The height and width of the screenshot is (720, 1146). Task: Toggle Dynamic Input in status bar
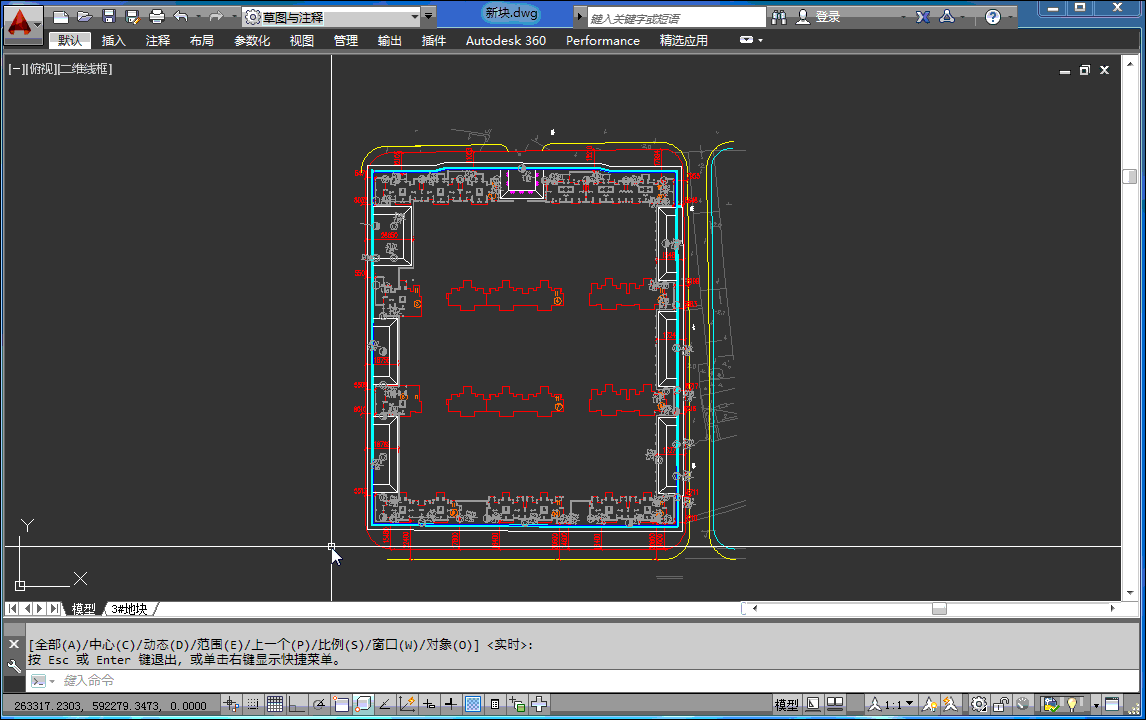point(429,705)
